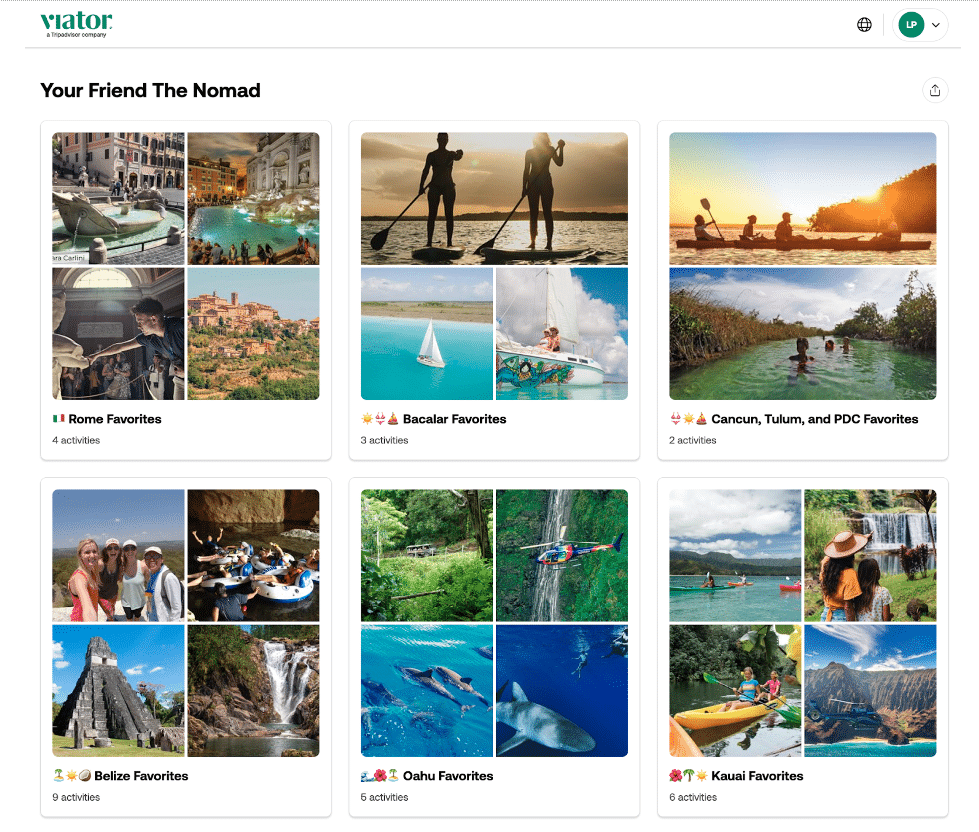Click the '4 activities' count text

[76, 440]
